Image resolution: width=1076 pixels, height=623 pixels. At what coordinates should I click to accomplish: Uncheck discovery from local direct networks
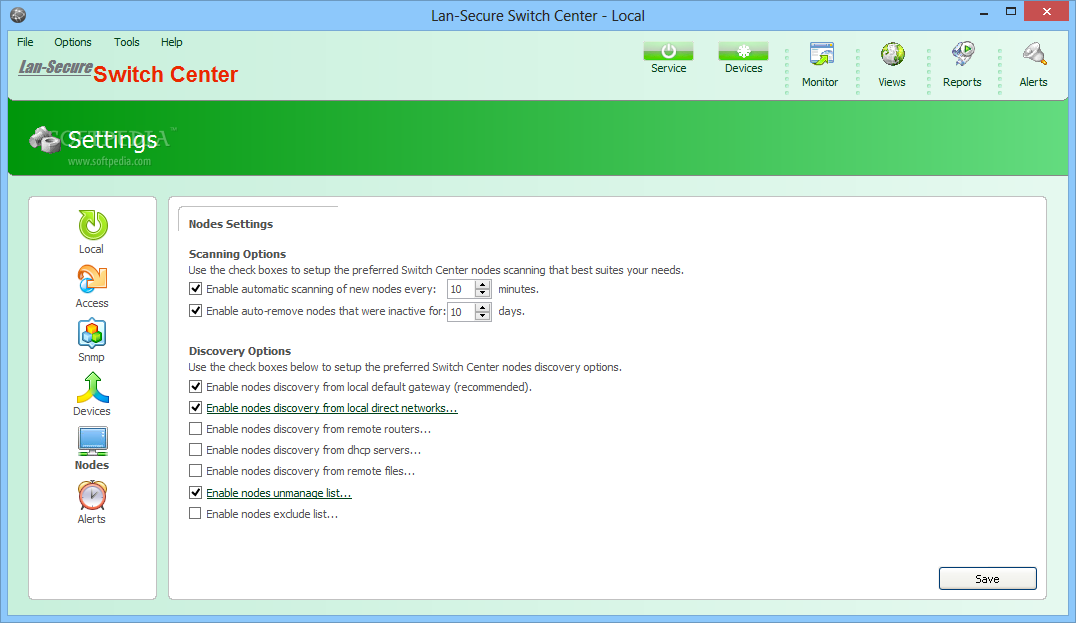(196, 408)
